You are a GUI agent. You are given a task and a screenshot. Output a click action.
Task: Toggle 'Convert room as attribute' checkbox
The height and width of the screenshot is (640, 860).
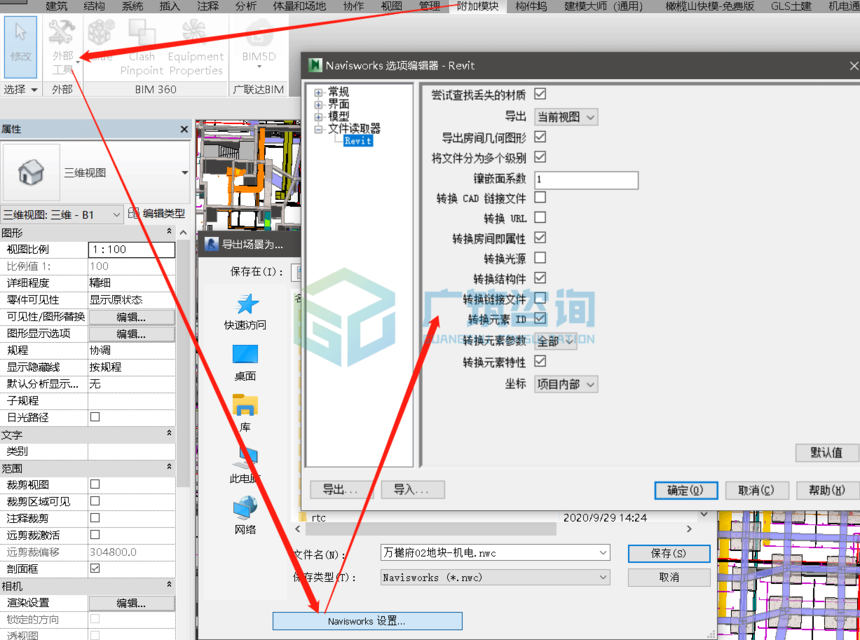(540, 237)
